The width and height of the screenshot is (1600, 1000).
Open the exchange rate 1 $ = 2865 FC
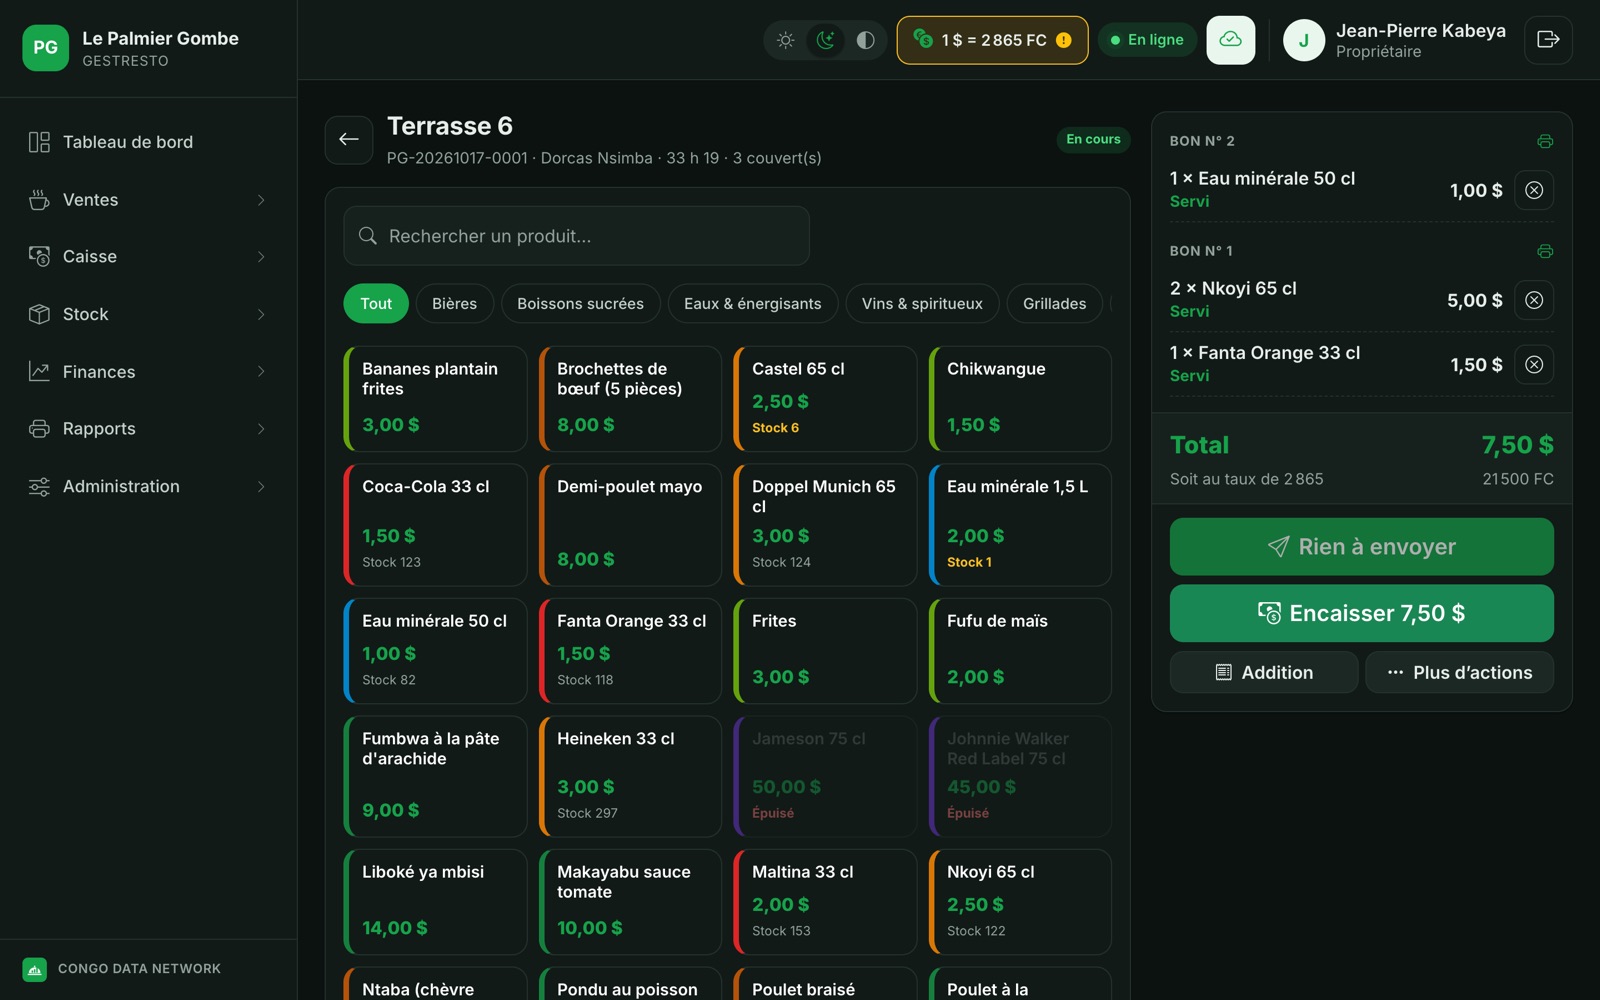[992, 40]
